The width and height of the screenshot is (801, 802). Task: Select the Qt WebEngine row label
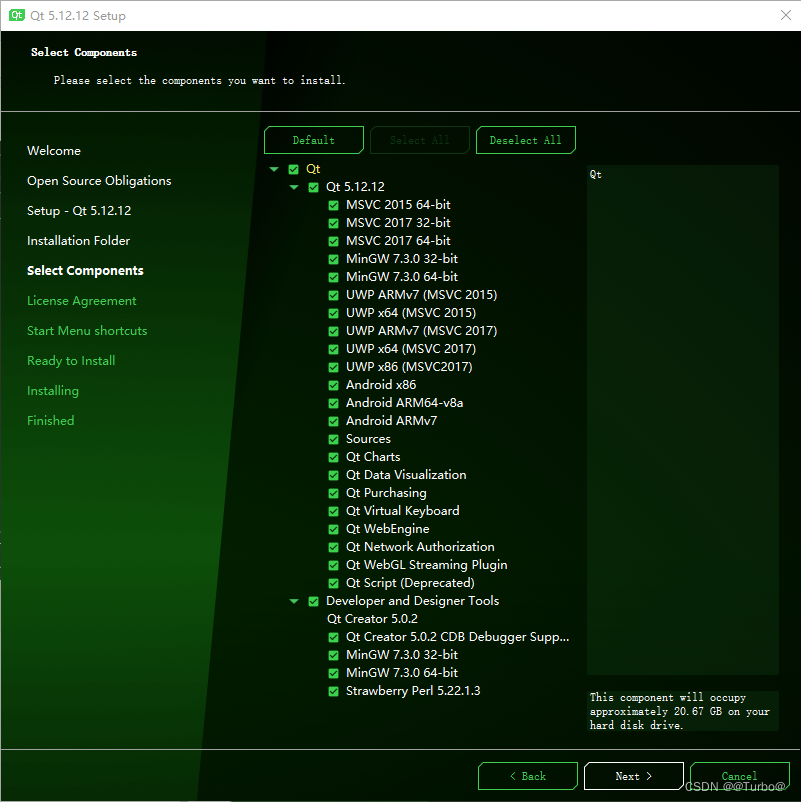pyautogui.click(x=388, y=529)
